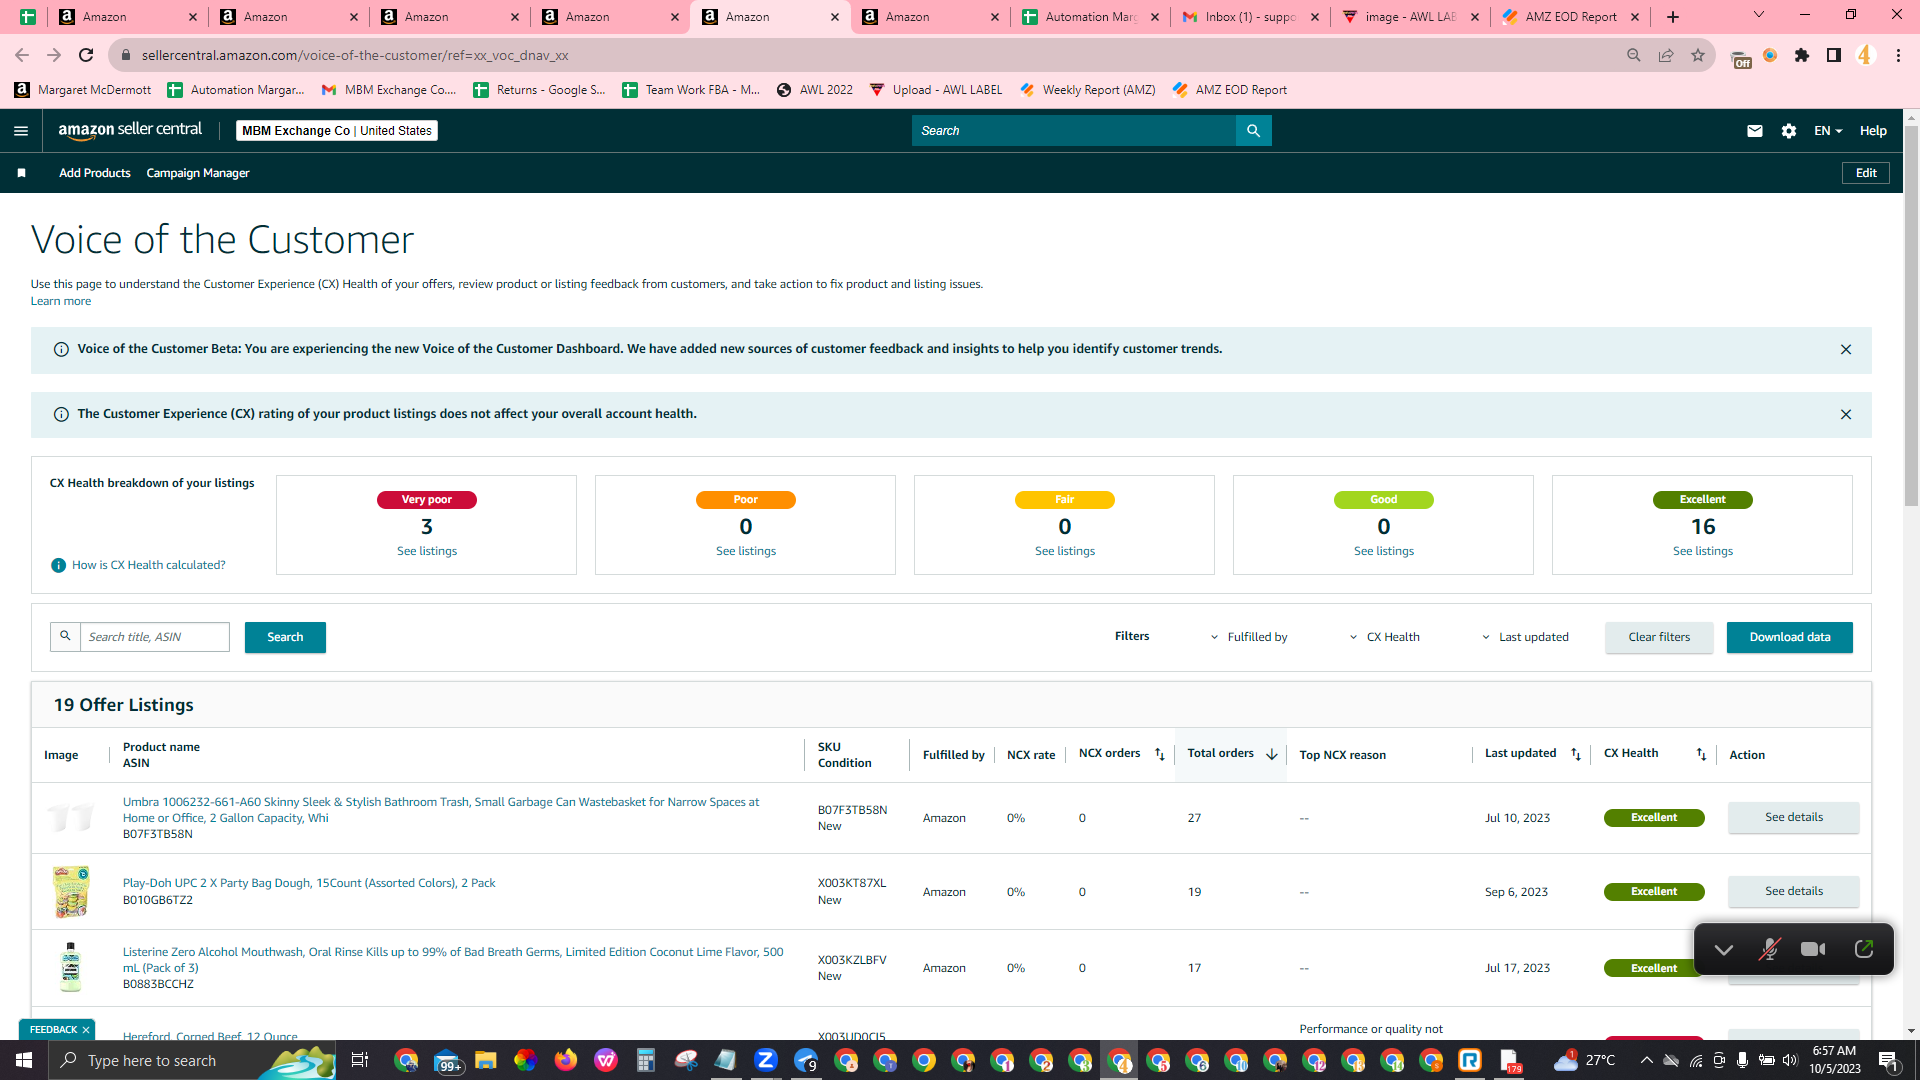Sort the table by Last updated column
This screenshot has width=1920, height=1080.
click(1576, 754)
